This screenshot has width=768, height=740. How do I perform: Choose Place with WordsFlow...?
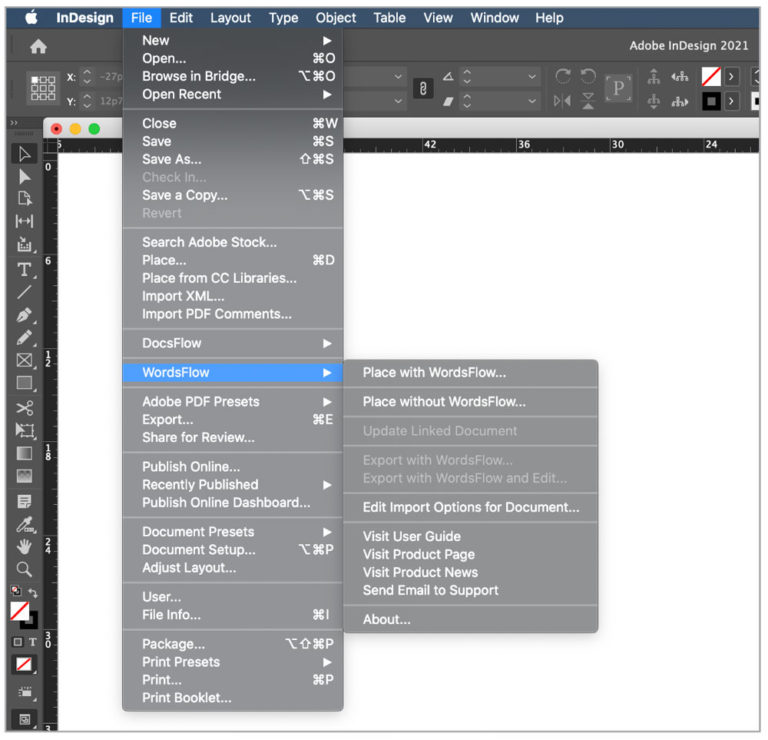(471, 373)
